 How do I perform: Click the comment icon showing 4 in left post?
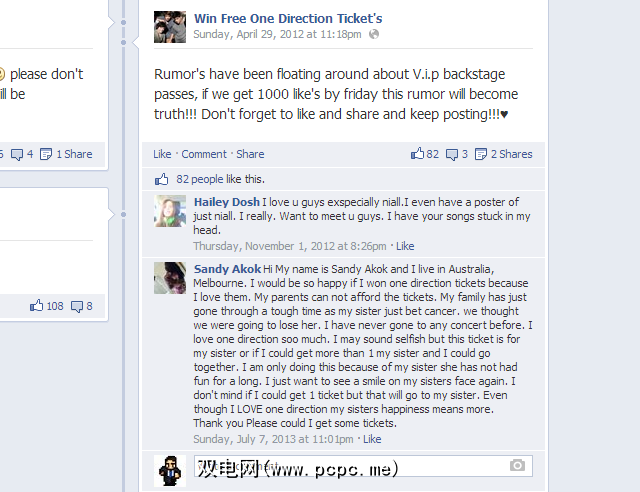coord(17,154)
